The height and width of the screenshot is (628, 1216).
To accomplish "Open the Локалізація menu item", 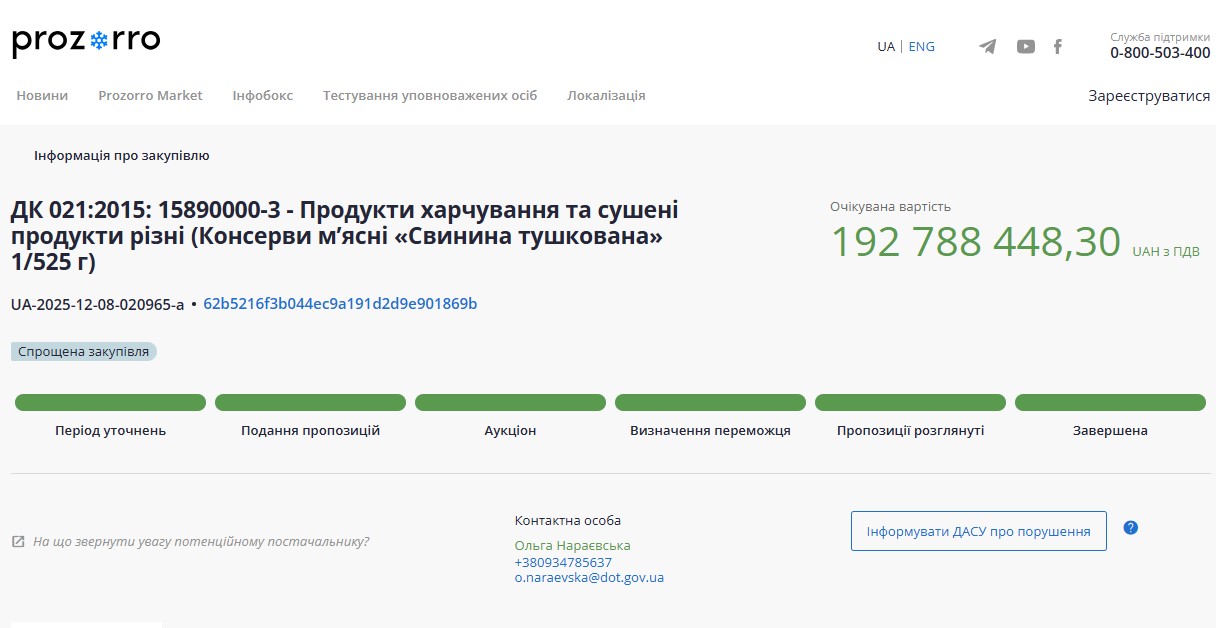I will point(606,95).
